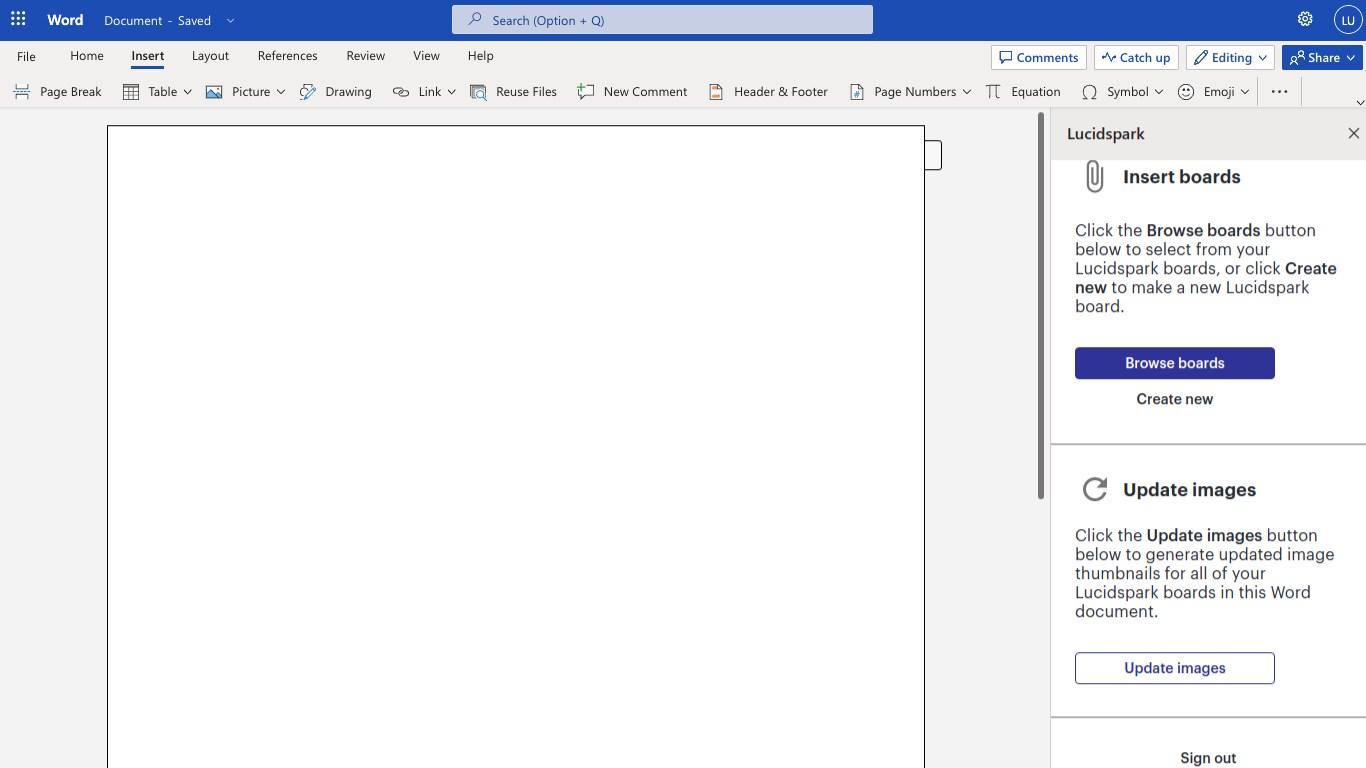
Task: Expand the Link dropdown arrow
Action: pos(451,92)
